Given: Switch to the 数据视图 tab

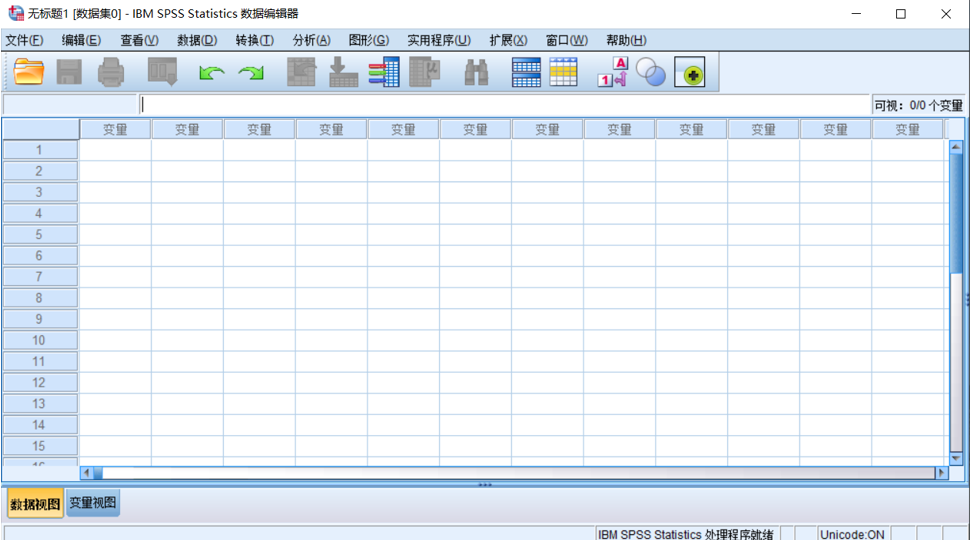Looking at the screenshot, I should tap(35, 504).
